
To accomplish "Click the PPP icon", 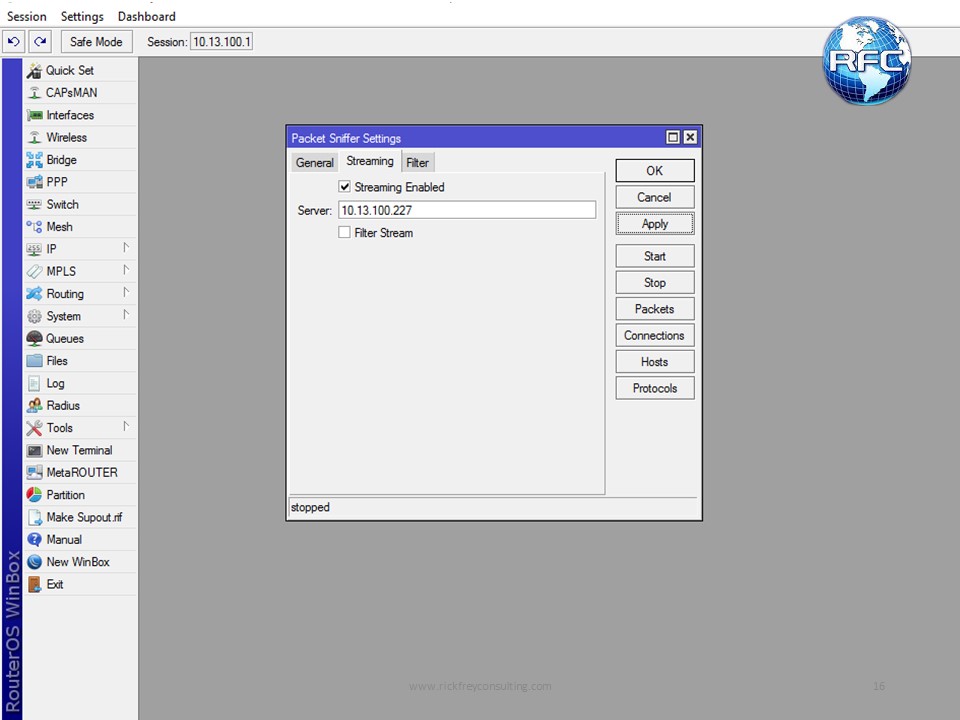I will tap(34, 182).
